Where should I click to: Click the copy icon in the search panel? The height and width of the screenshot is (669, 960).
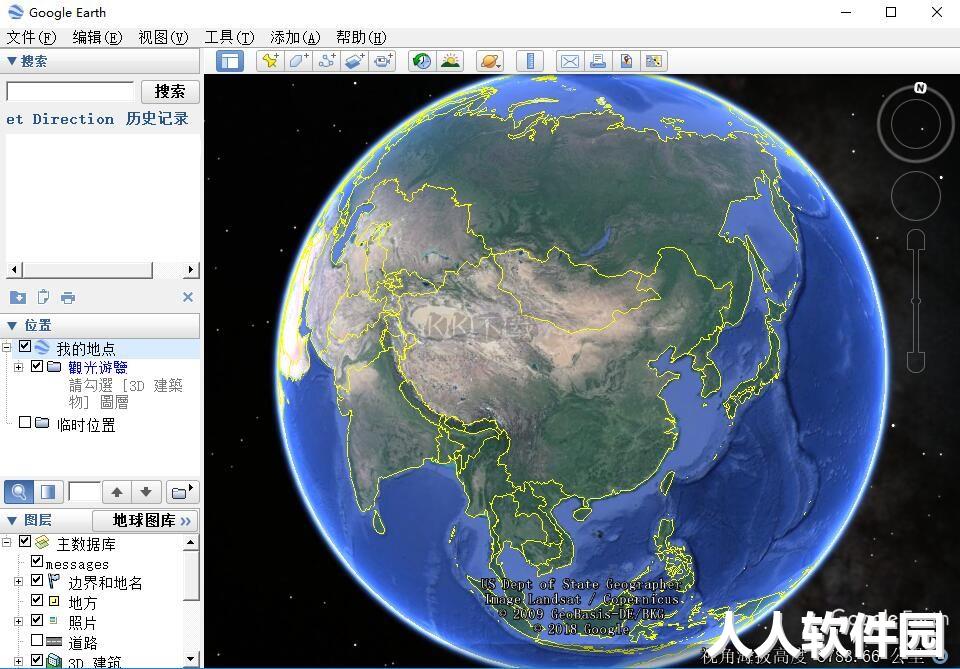pyautogui.click(x=43, y=297)
